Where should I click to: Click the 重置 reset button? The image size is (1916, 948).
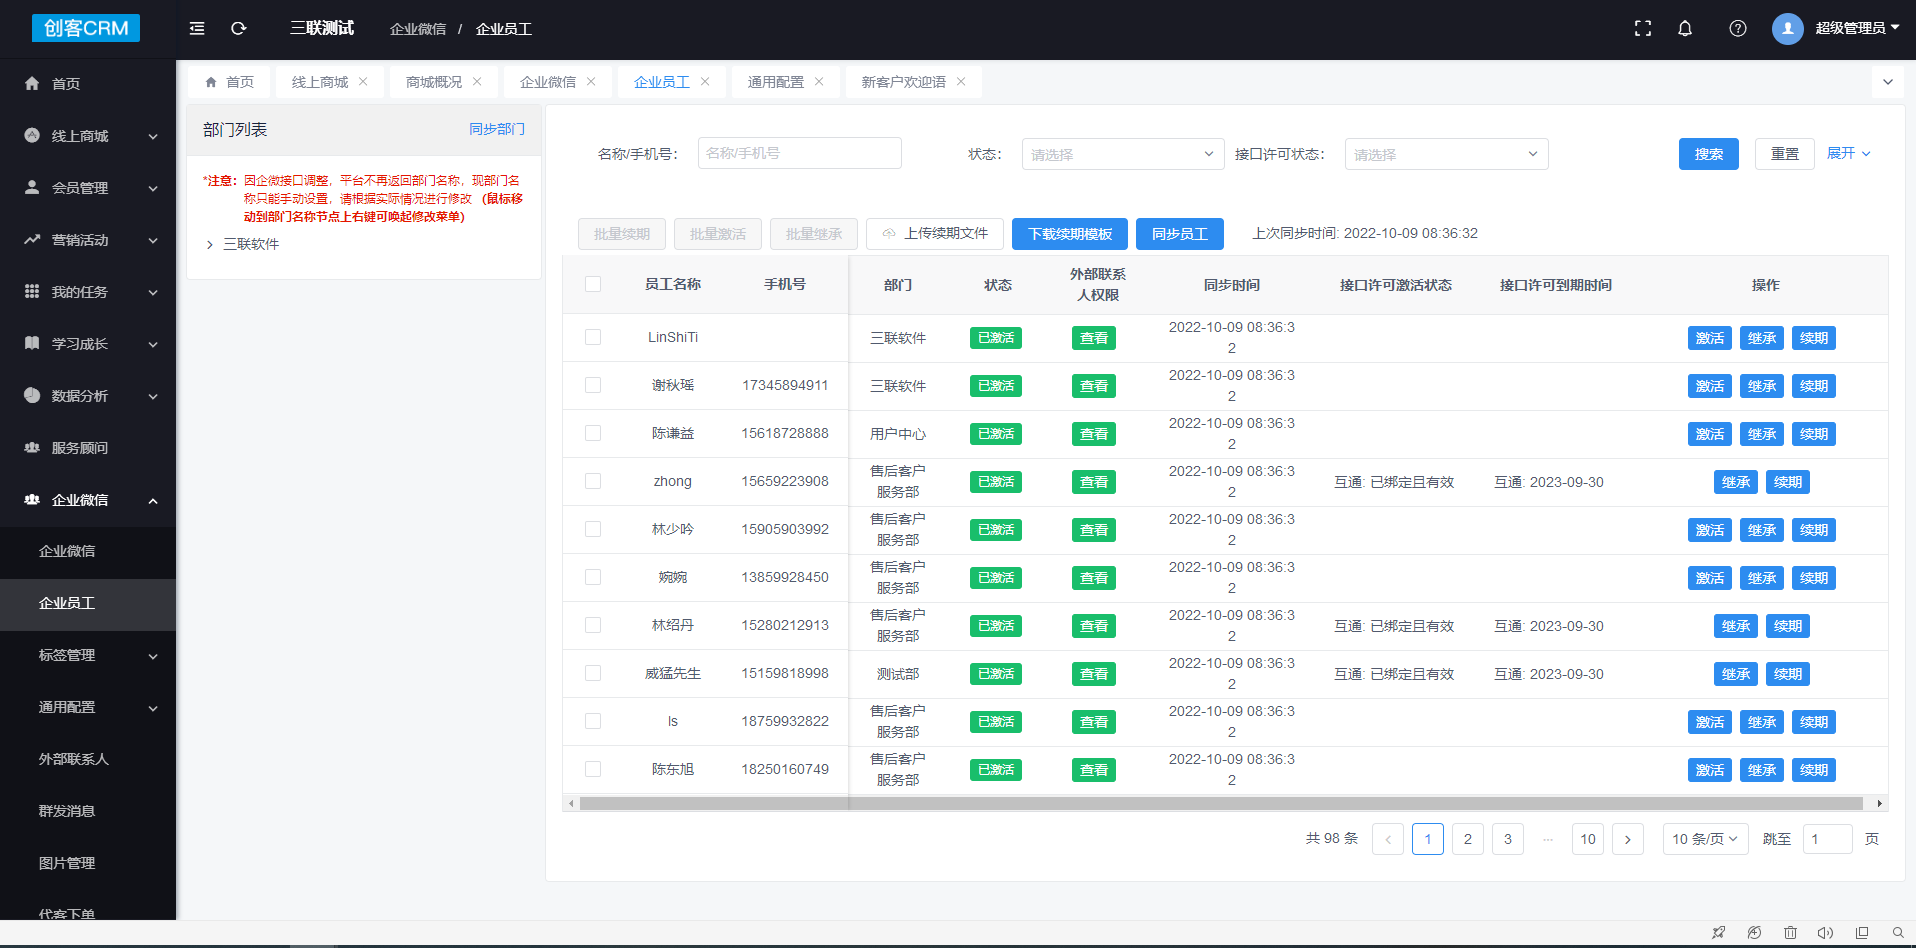point(1785,154)
